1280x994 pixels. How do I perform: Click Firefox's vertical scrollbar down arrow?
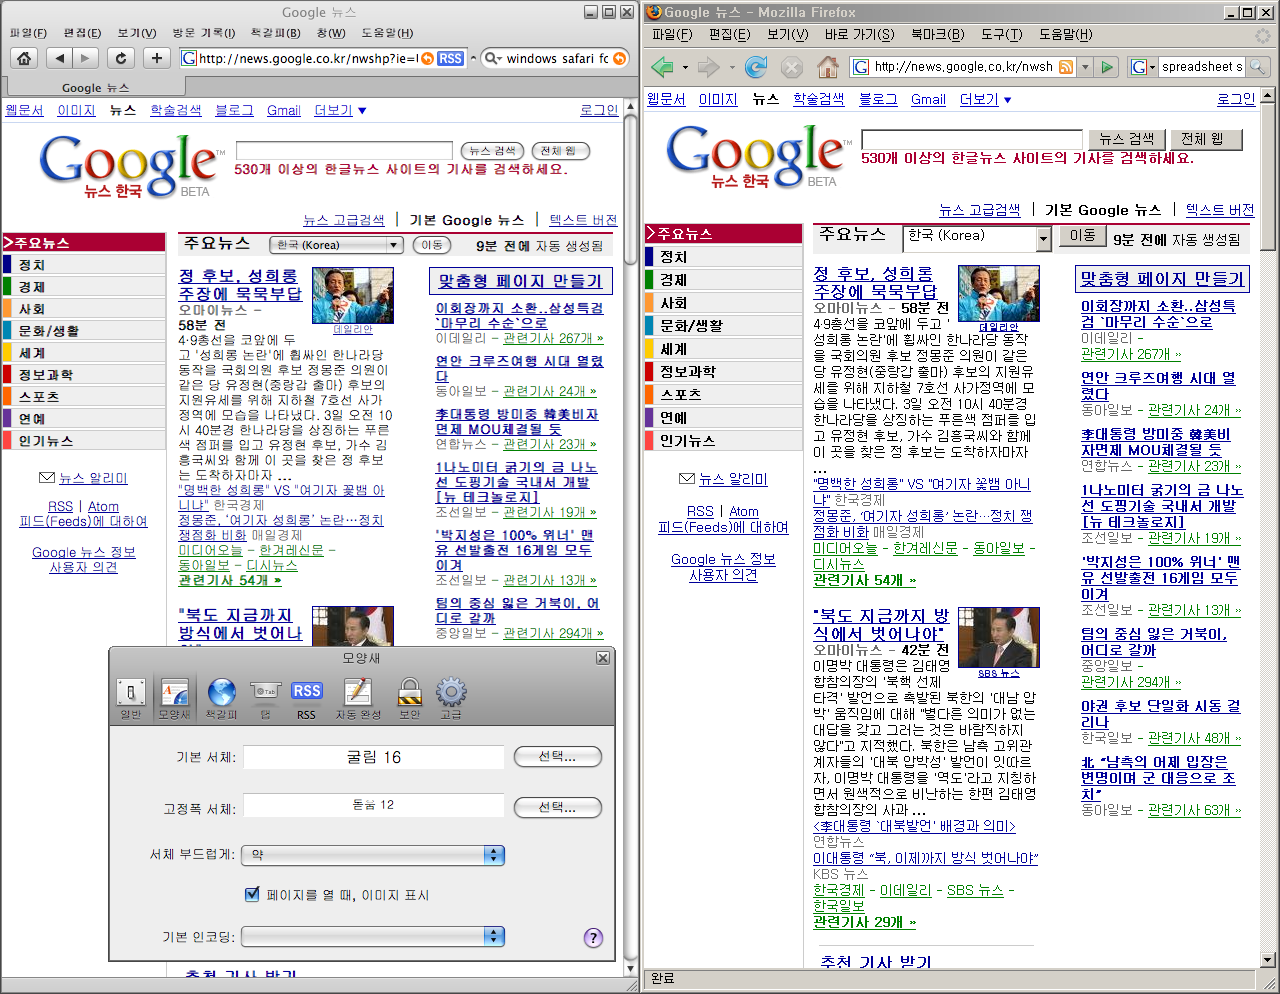click(1269, 958)
